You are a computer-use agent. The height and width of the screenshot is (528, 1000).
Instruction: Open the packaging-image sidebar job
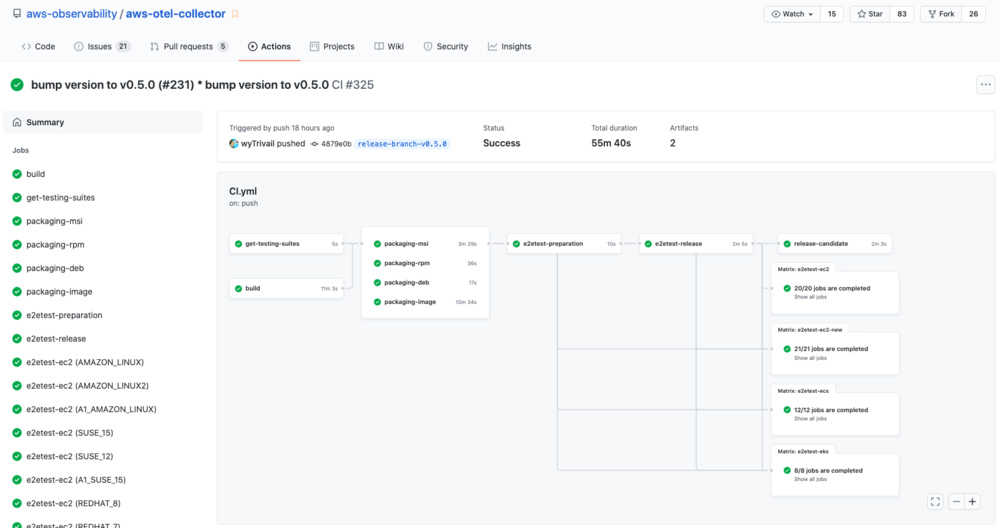point(59,292)
